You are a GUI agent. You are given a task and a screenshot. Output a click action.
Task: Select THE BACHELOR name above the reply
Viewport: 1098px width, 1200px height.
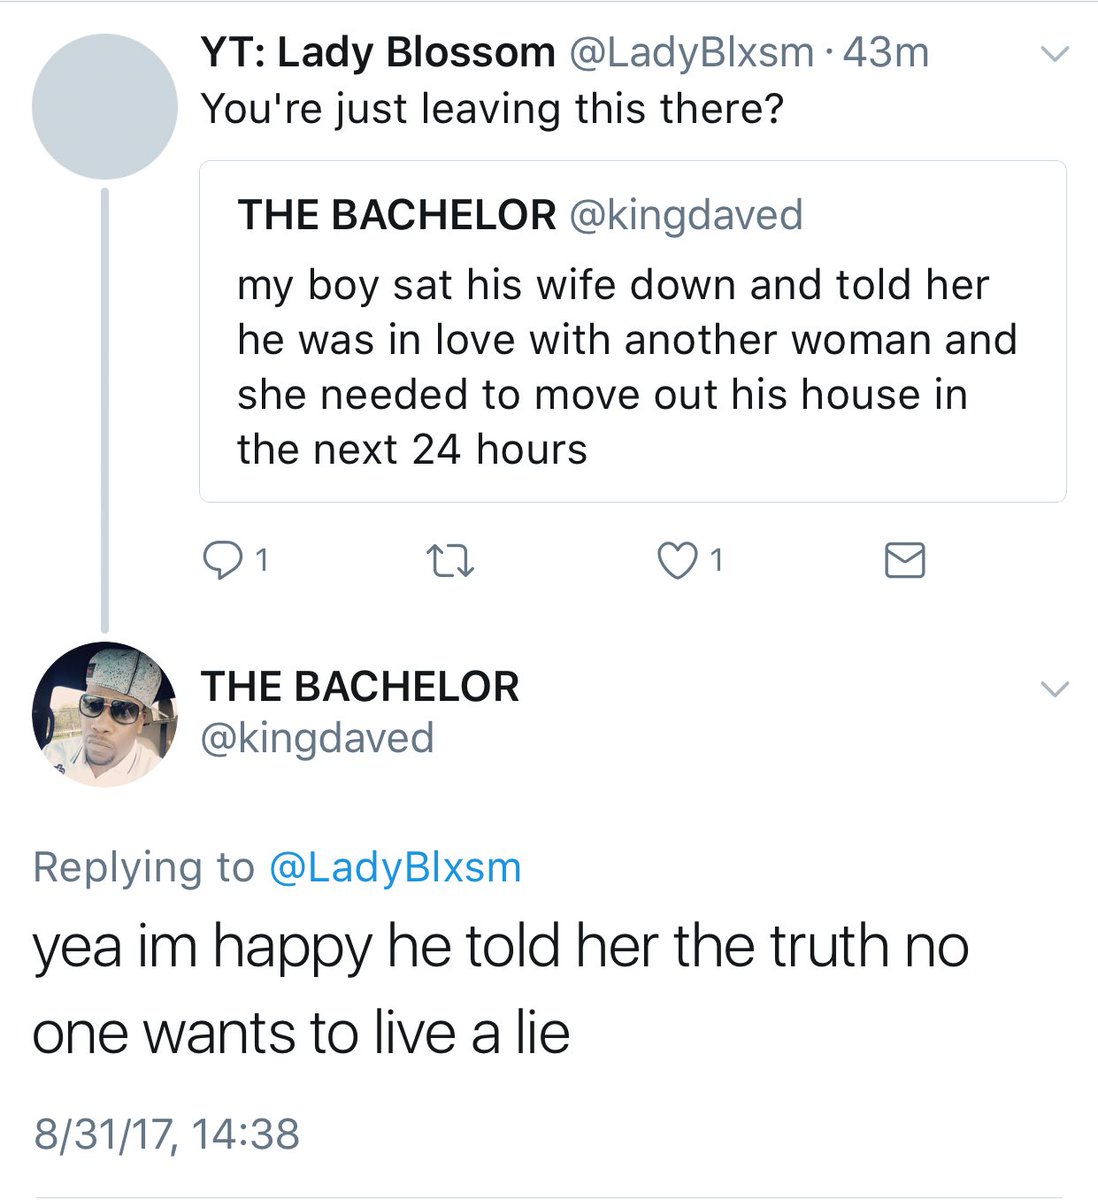[x=360, y=687]
